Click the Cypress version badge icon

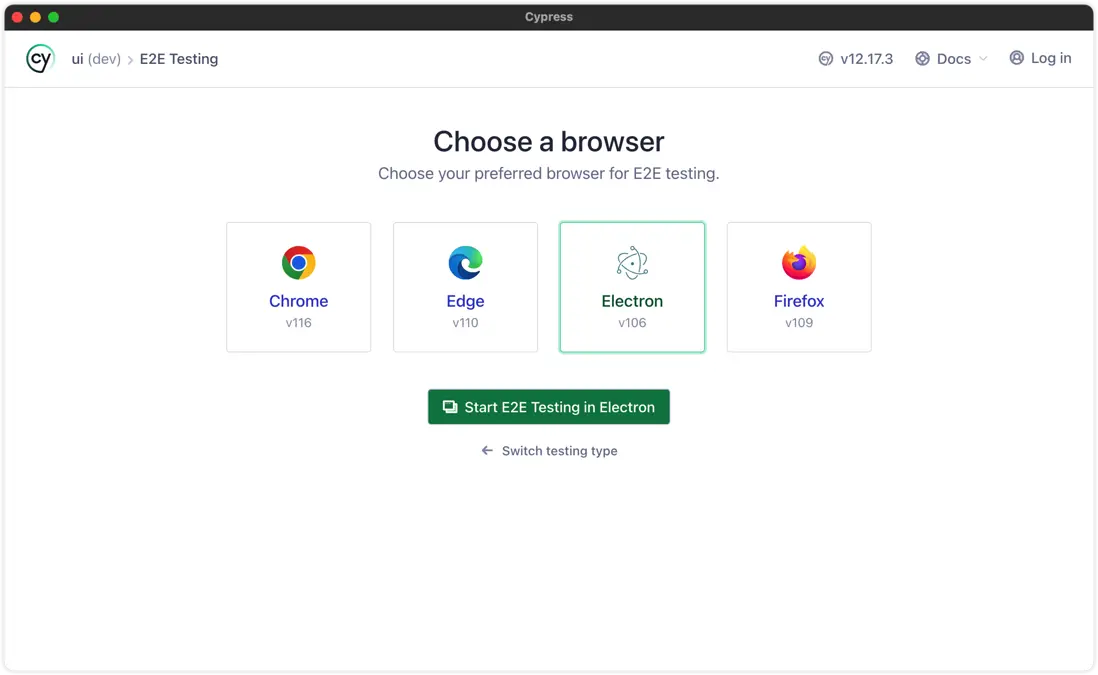[x=826, y=59]
